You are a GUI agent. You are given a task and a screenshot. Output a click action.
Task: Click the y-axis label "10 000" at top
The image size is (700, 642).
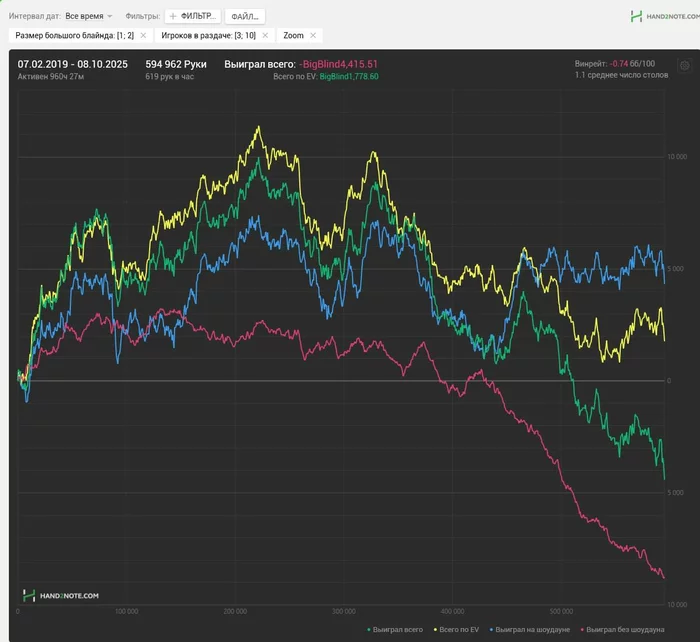677,157
